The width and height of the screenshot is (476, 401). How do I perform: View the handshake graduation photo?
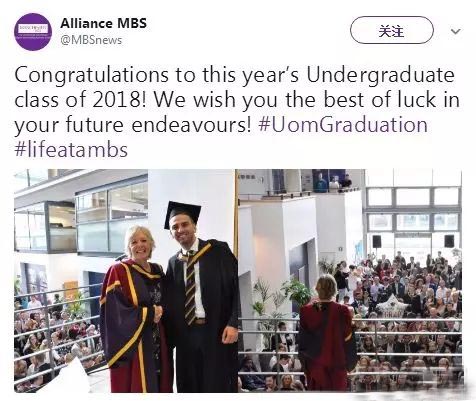pyautogui.click(x=125, y=281)
